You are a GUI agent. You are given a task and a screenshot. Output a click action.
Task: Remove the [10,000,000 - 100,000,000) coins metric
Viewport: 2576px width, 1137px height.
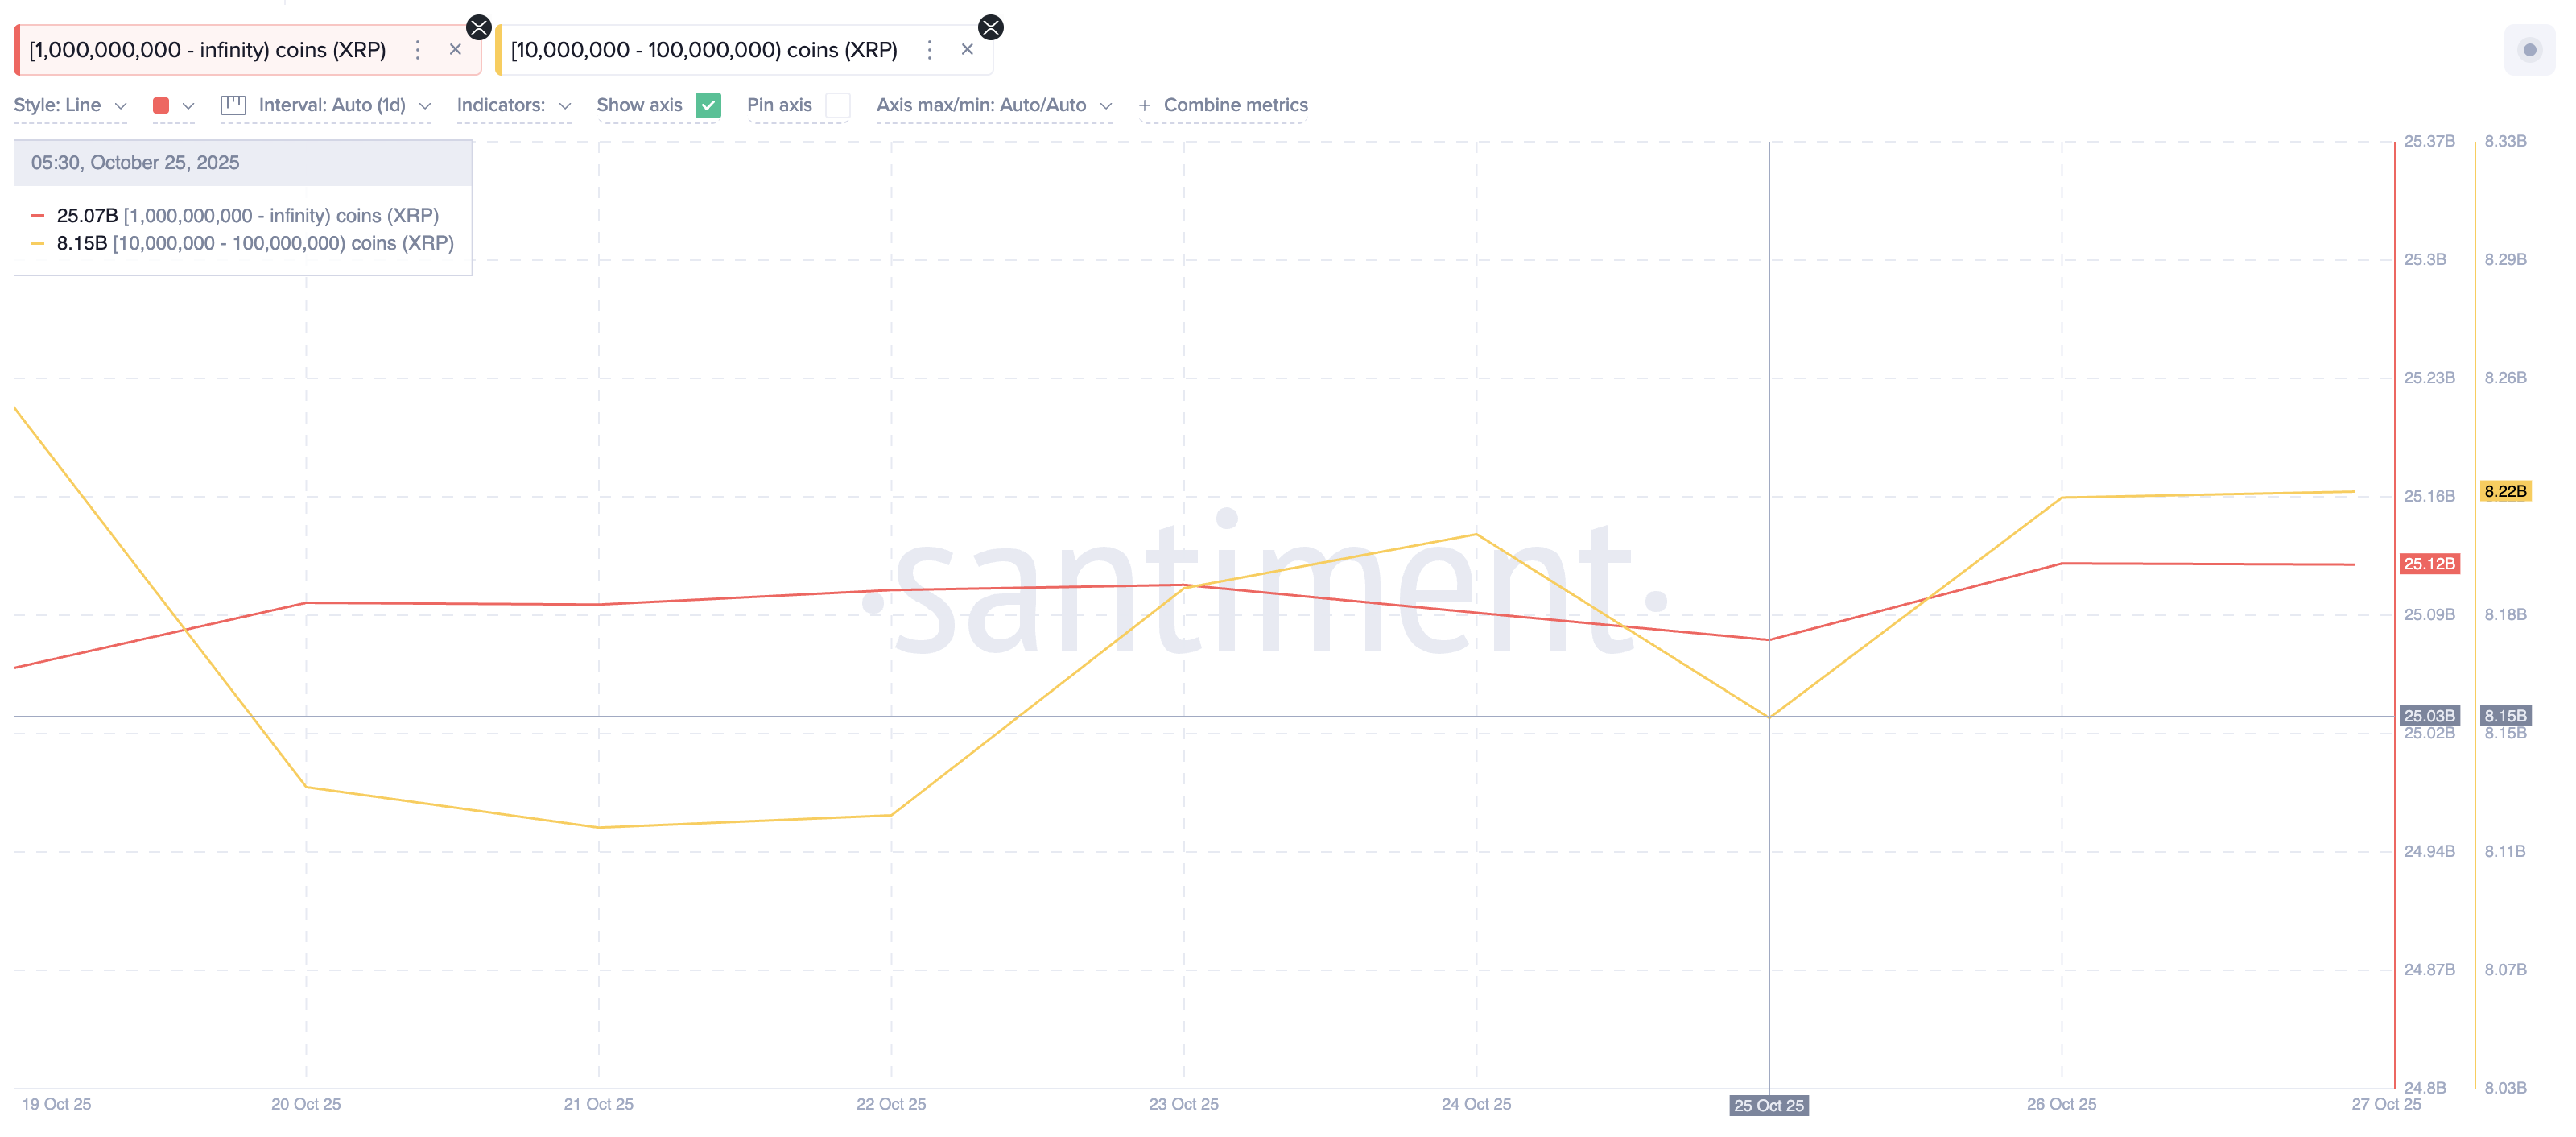tap(966, 49)
